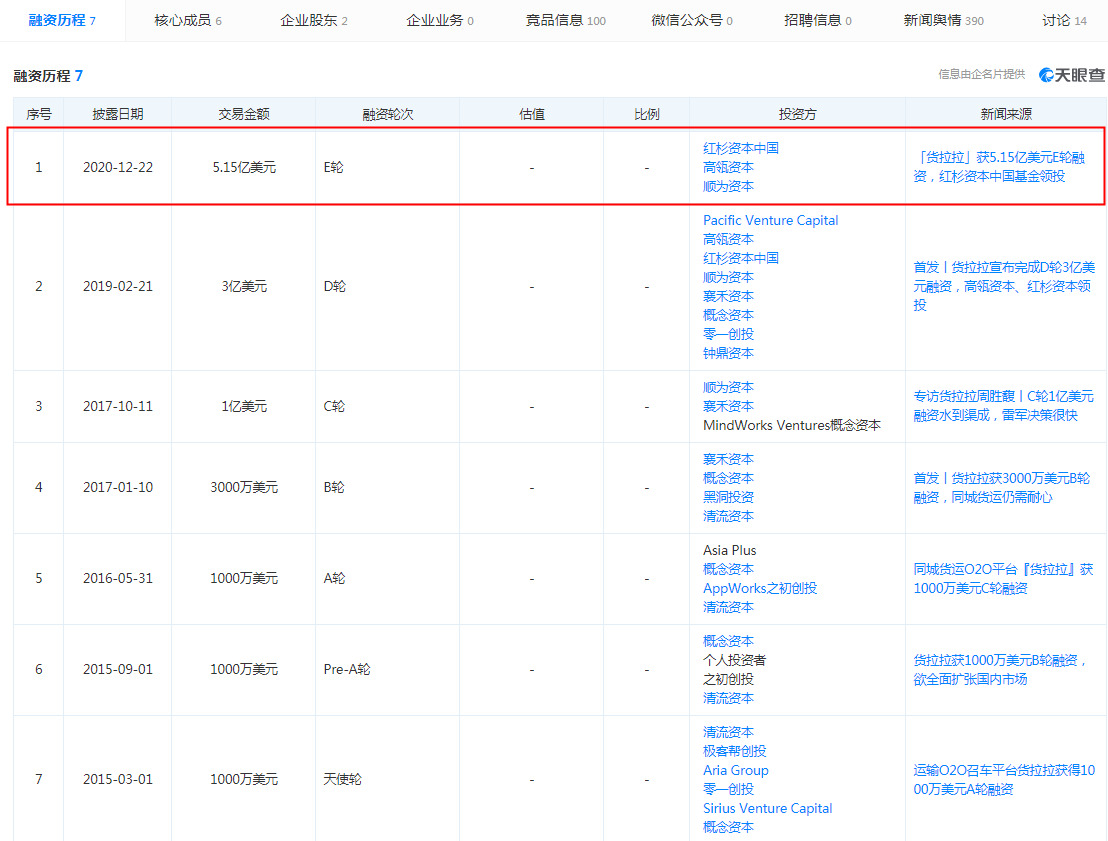Open 黑洞投资 investor link
The image size is (1108, 841).
point(728,498)
